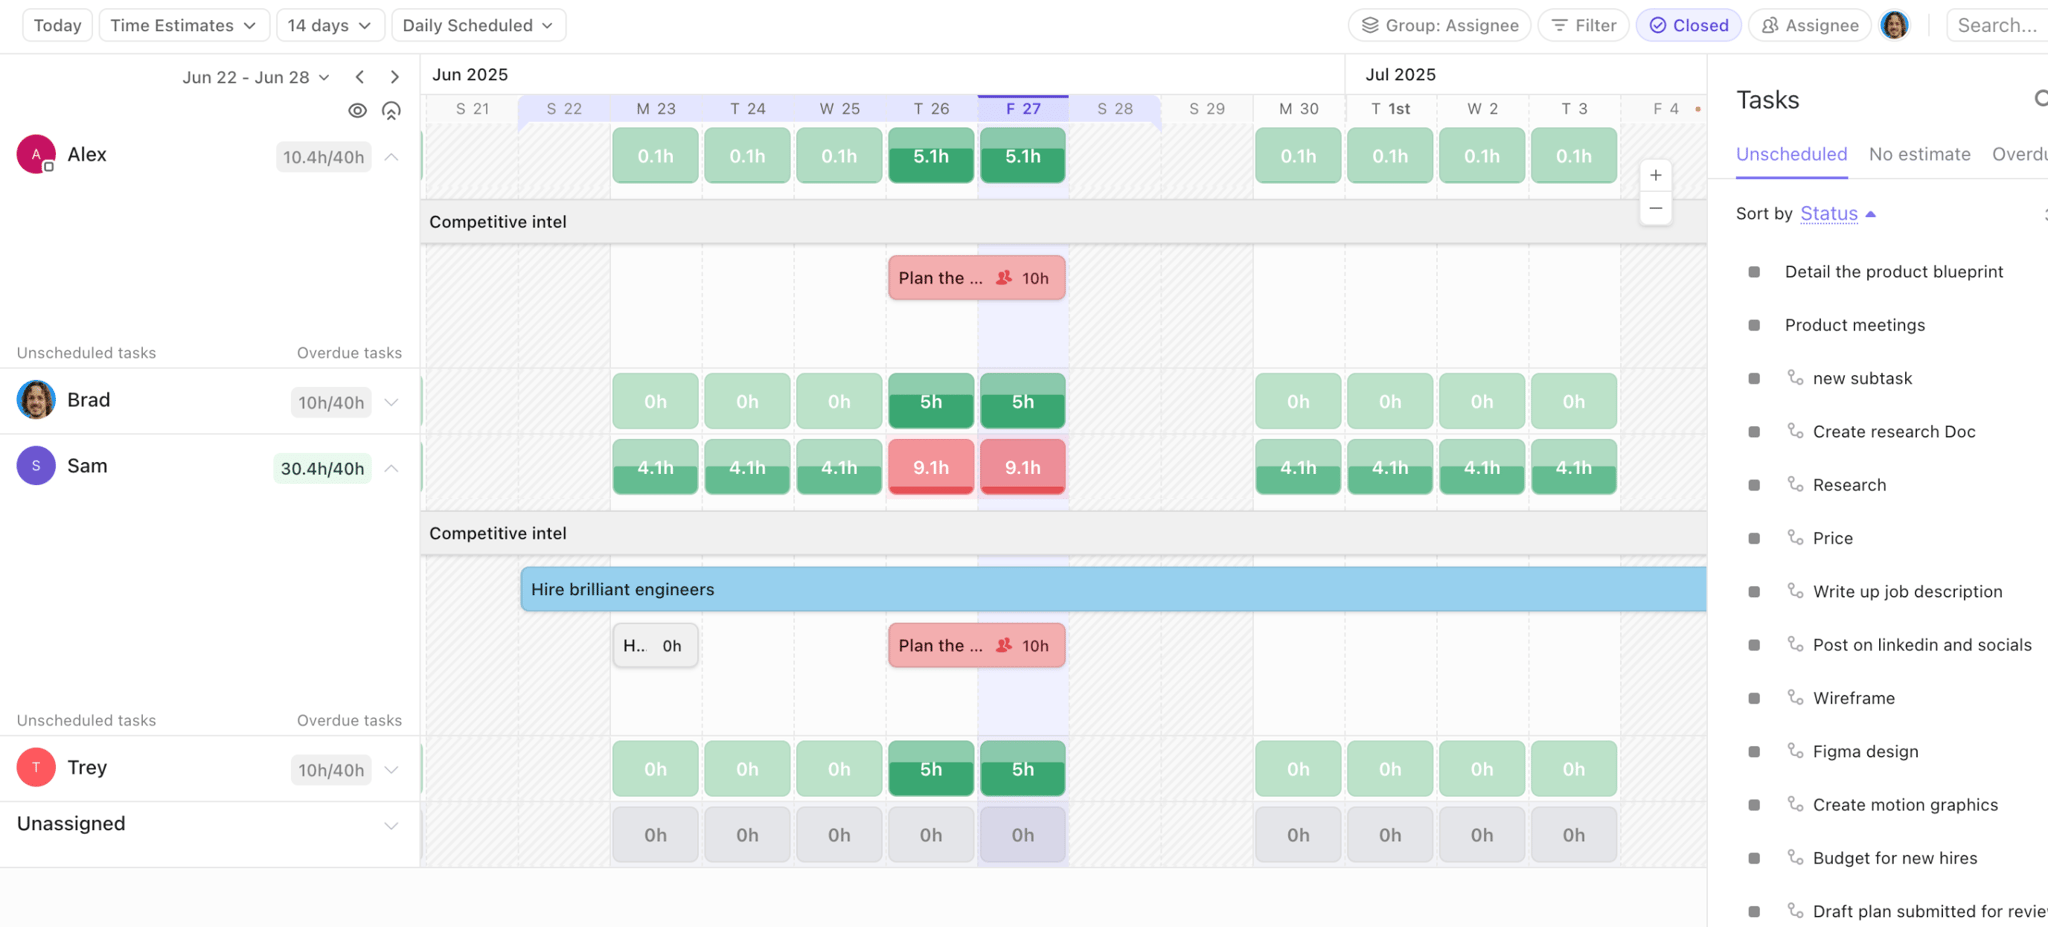Click the Group: Assignee layers icon
The image size is (2048, 927).
pos(1370,25)
